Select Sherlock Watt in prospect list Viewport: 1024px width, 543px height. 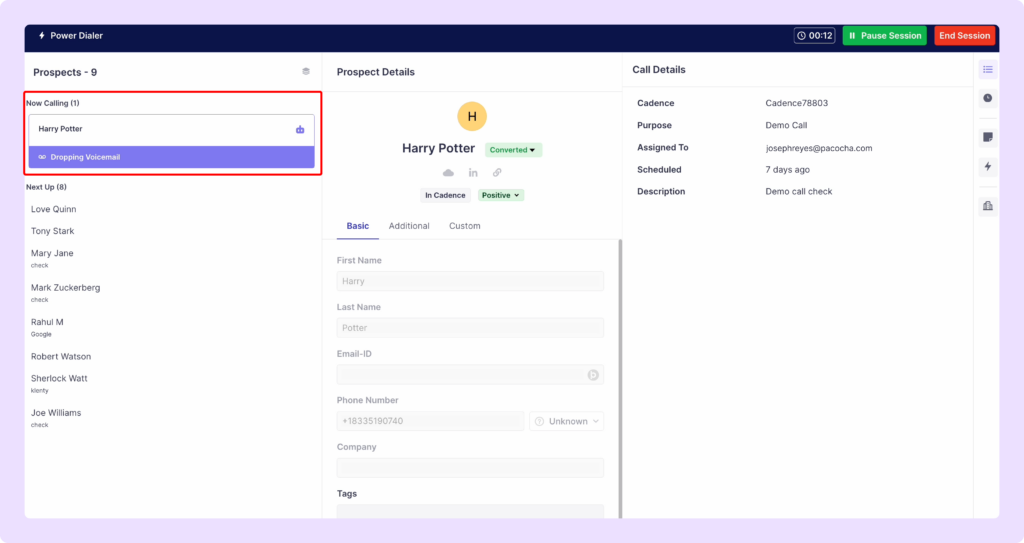[x=59, y=379]
